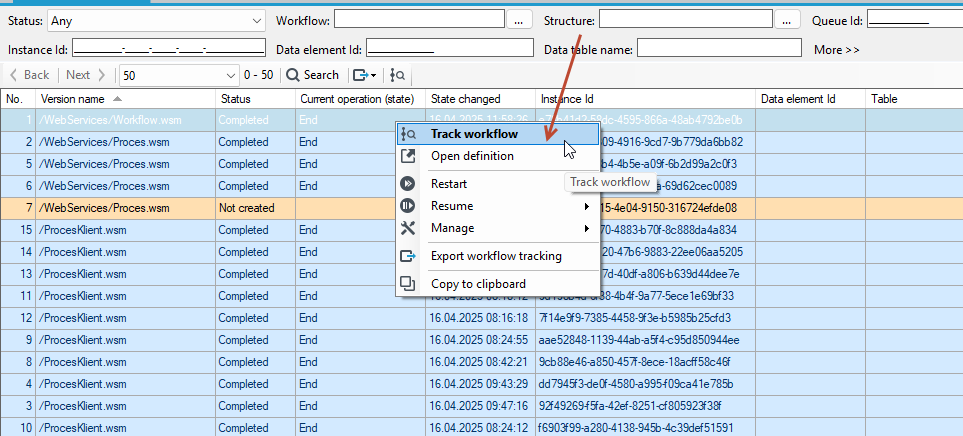Sort by Current operation (state) header
Viewport: 963px width, 436px height.
(x=360, y=99)
